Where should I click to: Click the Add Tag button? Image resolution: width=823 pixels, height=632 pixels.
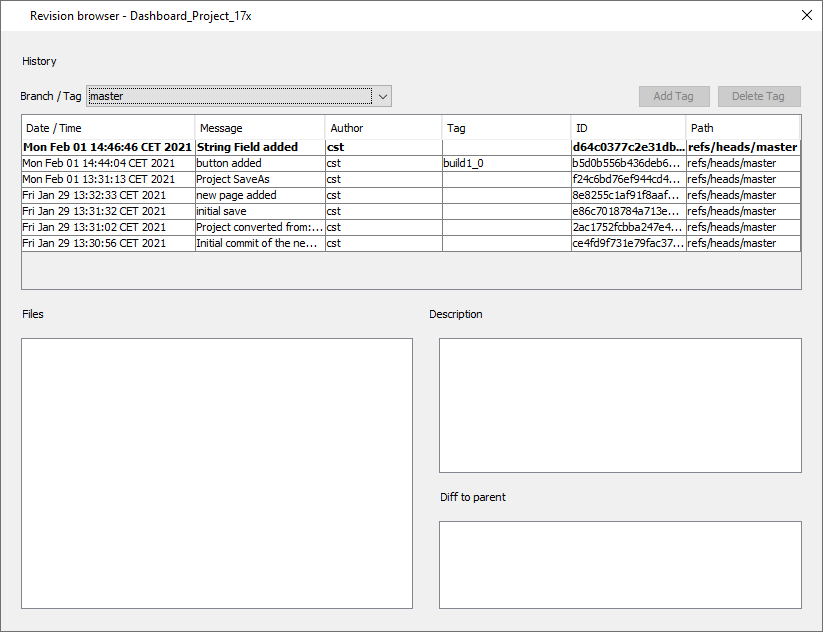click(x=674, y=96)
